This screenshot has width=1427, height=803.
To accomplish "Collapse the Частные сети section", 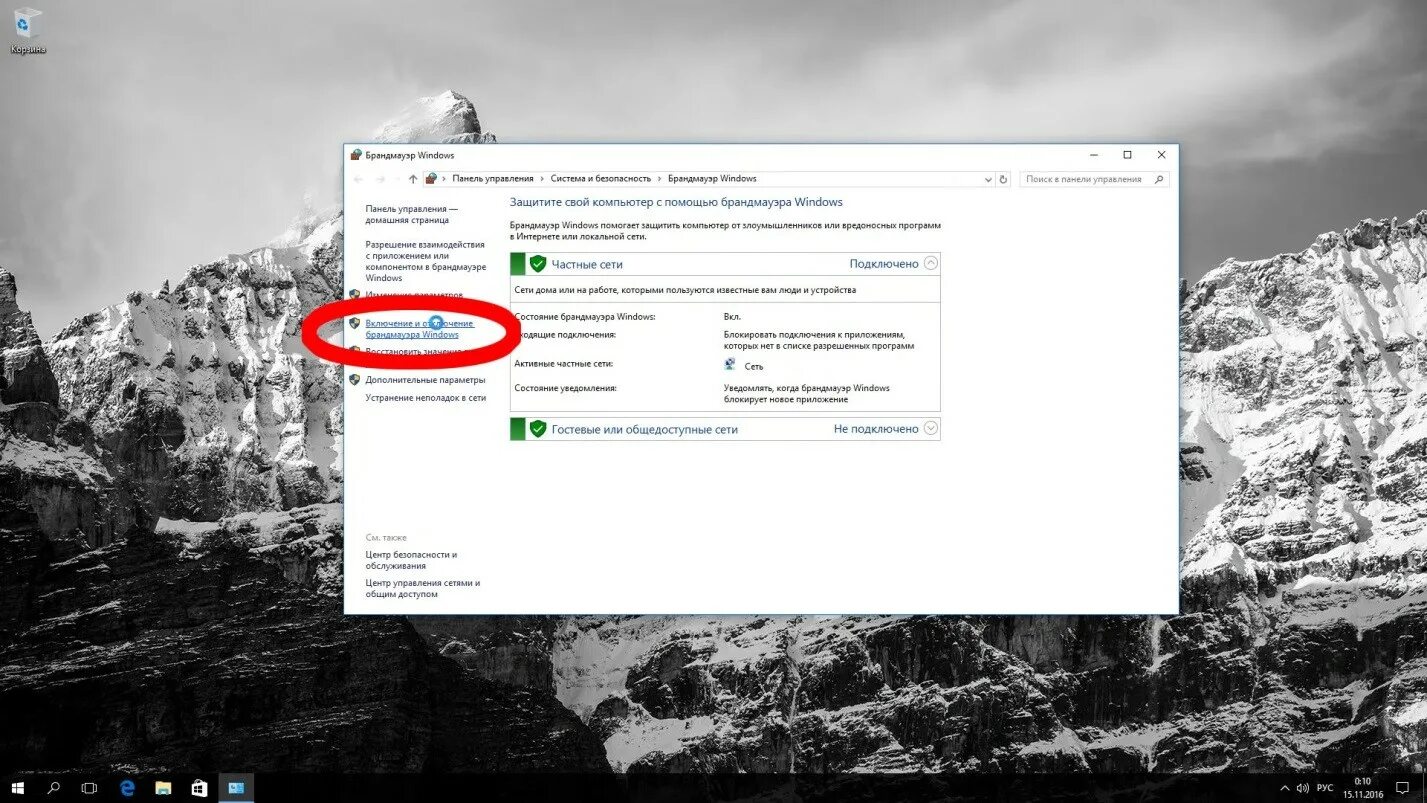I will point(931,264).
